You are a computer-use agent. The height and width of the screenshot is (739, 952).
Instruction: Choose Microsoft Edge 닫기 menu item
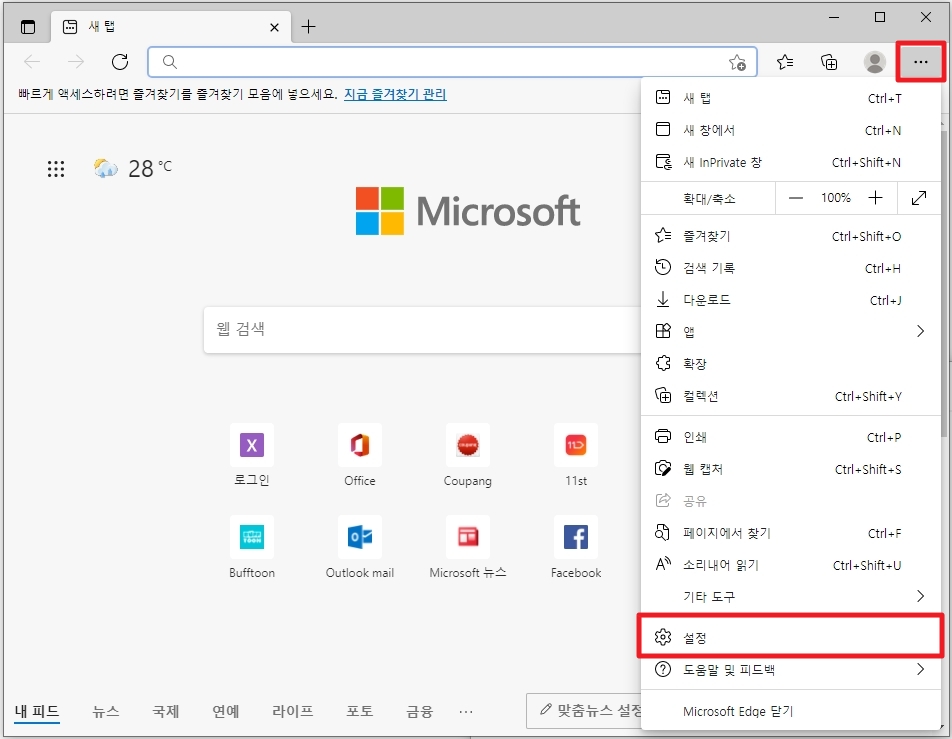tap(790, 711)
